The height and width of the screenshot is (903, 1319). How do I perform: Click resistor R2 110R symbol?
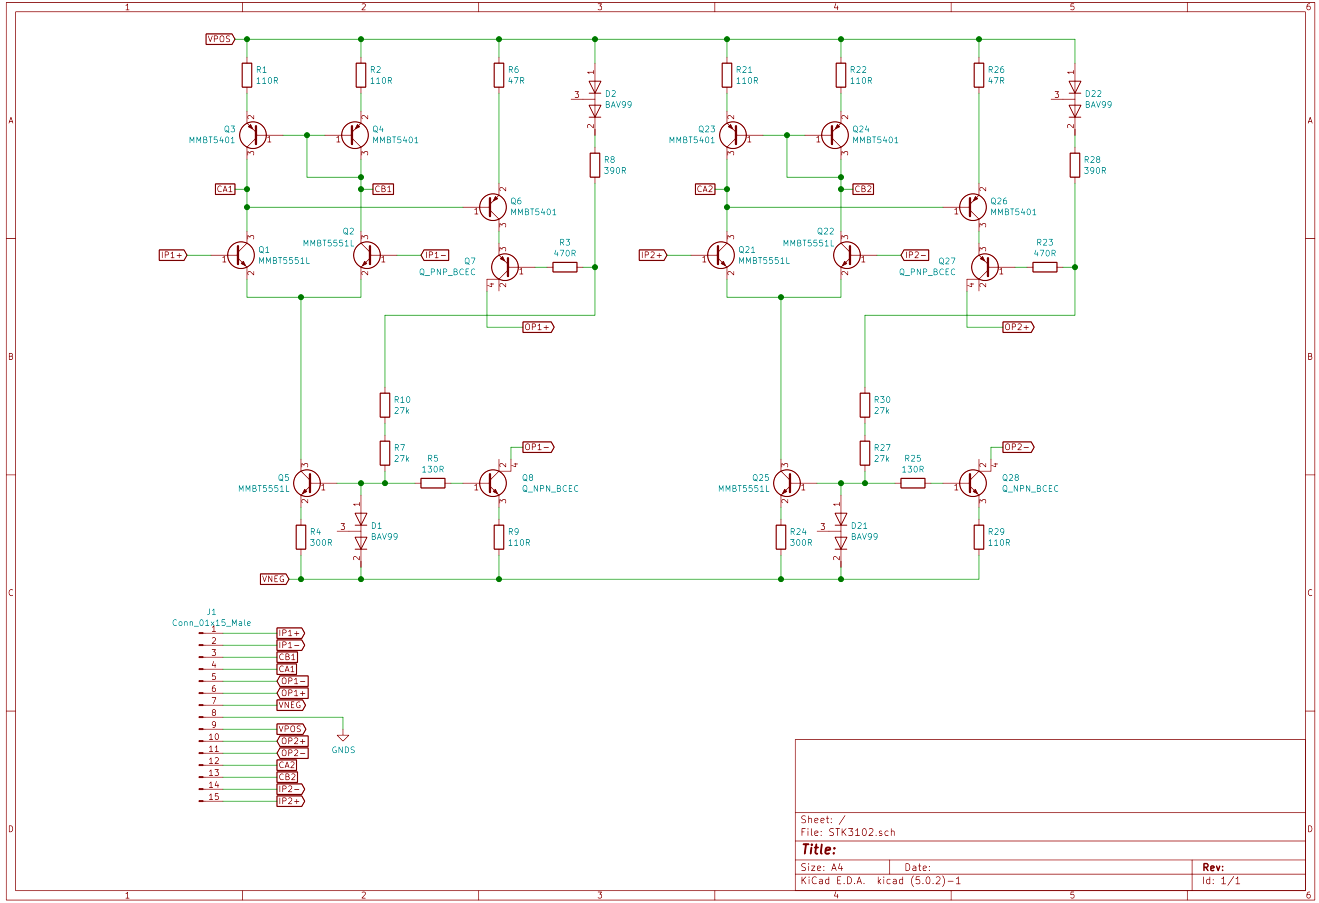coord(361,75)
